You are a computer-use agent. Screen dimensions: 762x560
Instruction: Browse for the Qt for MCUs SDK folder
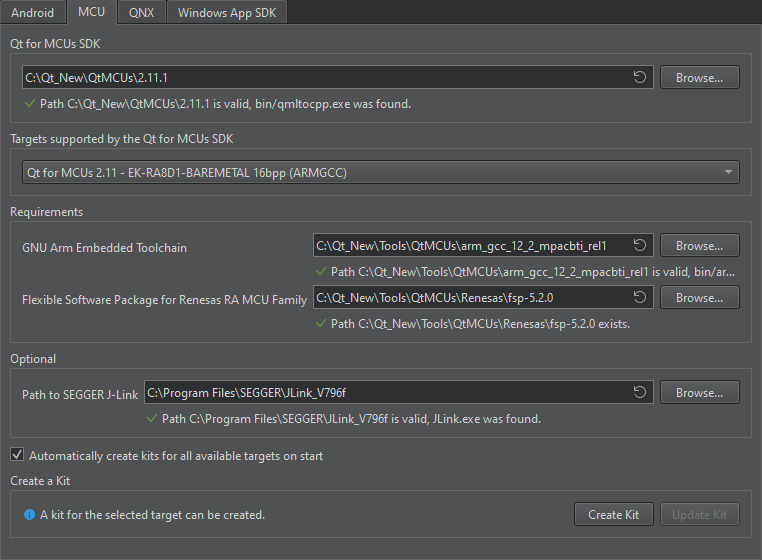[699, 77]
